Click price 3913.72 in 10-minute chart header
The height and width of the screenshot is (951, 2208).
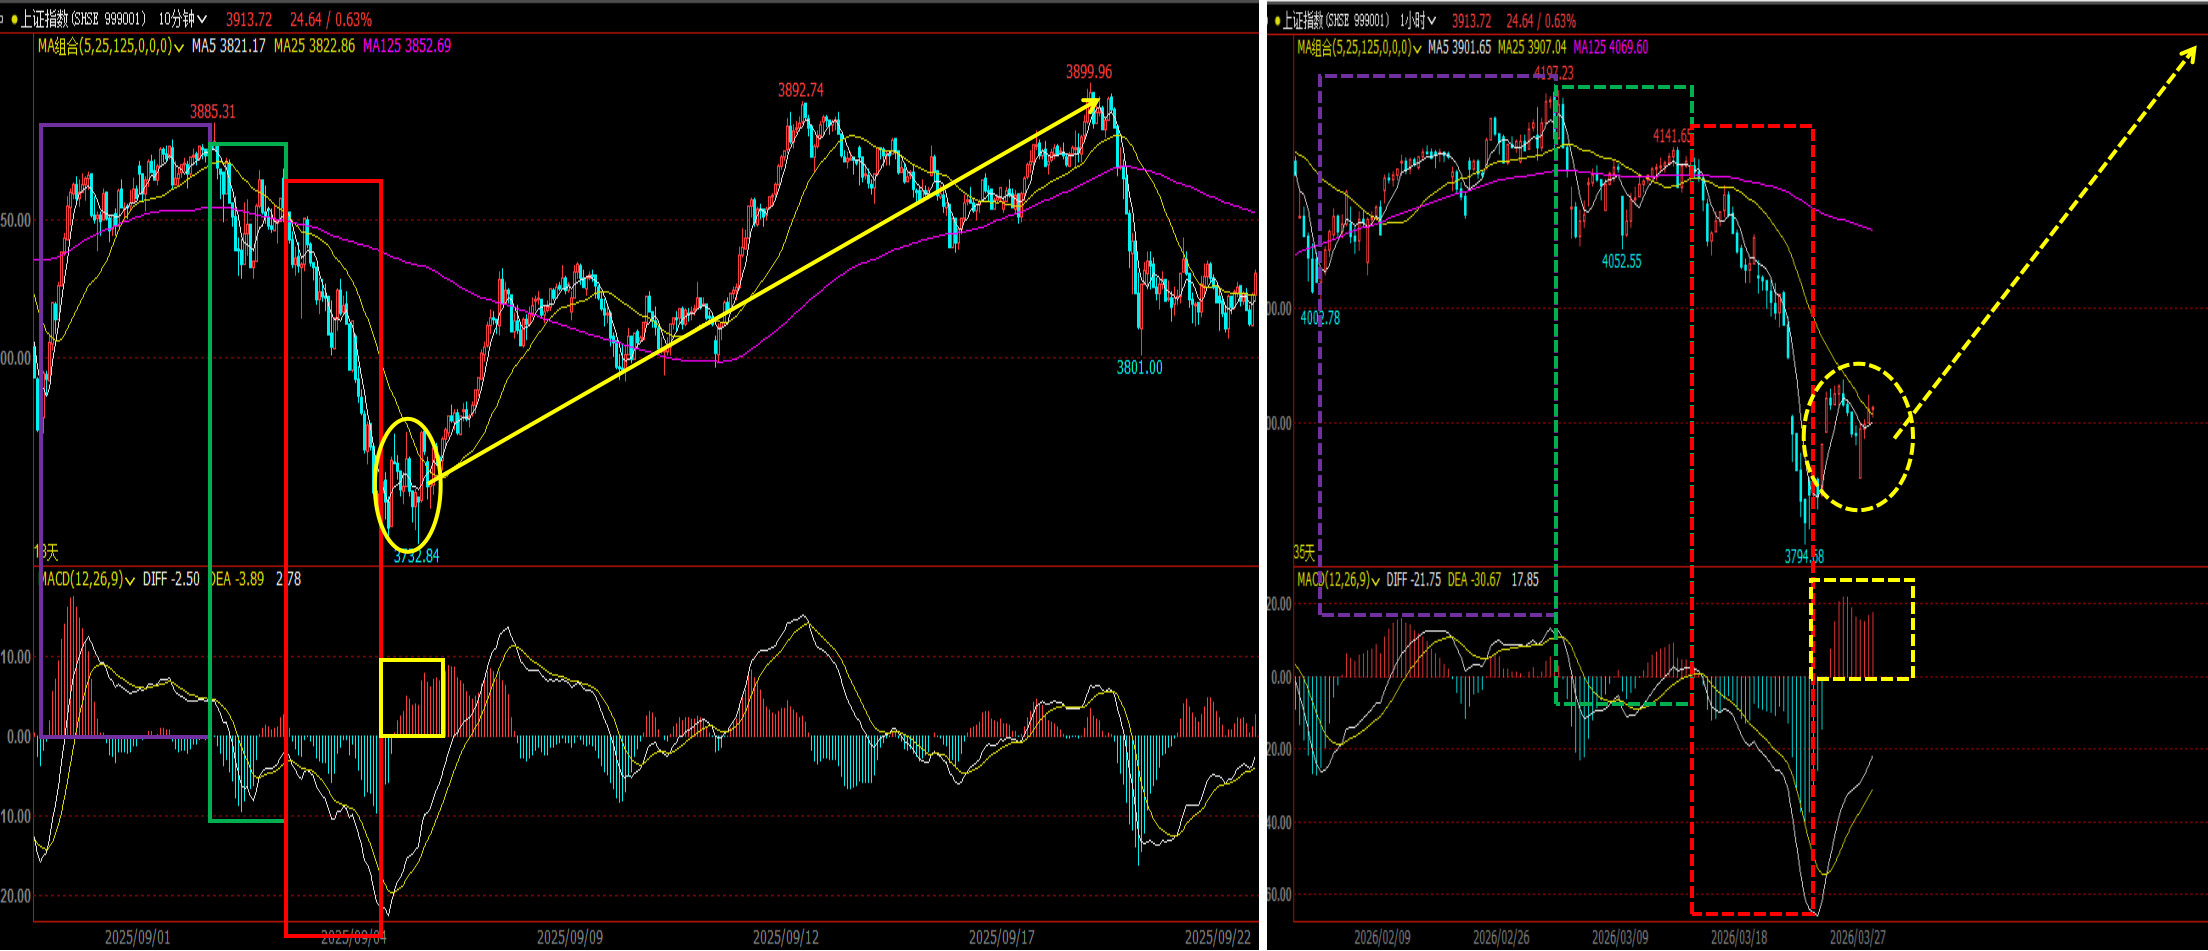click(x=249, y=19)
